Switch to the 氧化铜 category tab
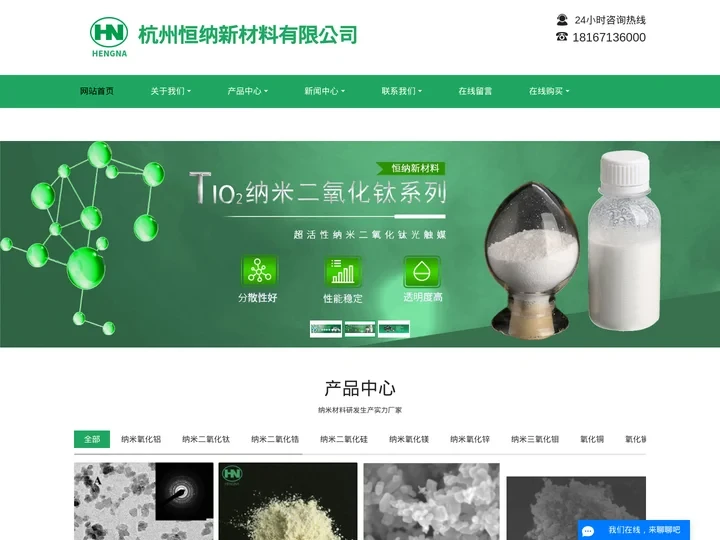720x540 pixels. click(x=592, y=439)
